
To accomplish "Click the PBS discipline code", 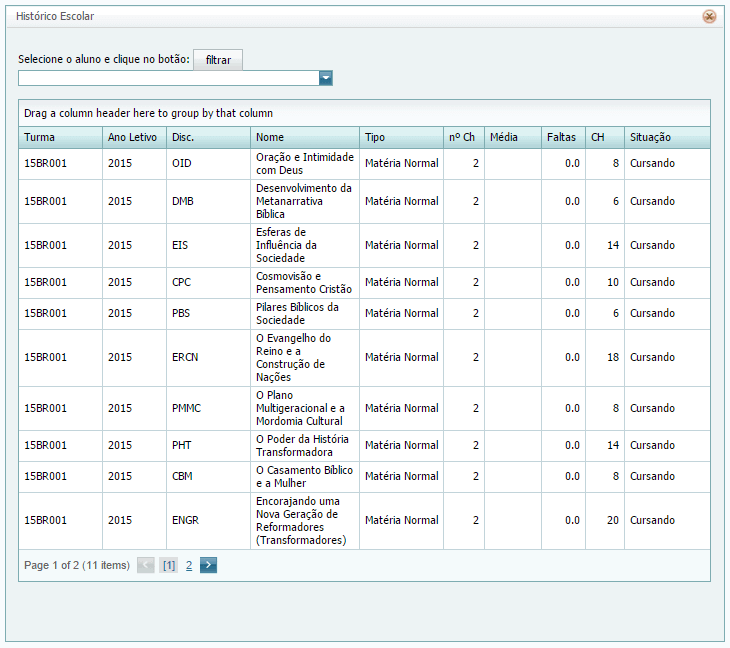I will pyautogui.click(x=181, y=313).
